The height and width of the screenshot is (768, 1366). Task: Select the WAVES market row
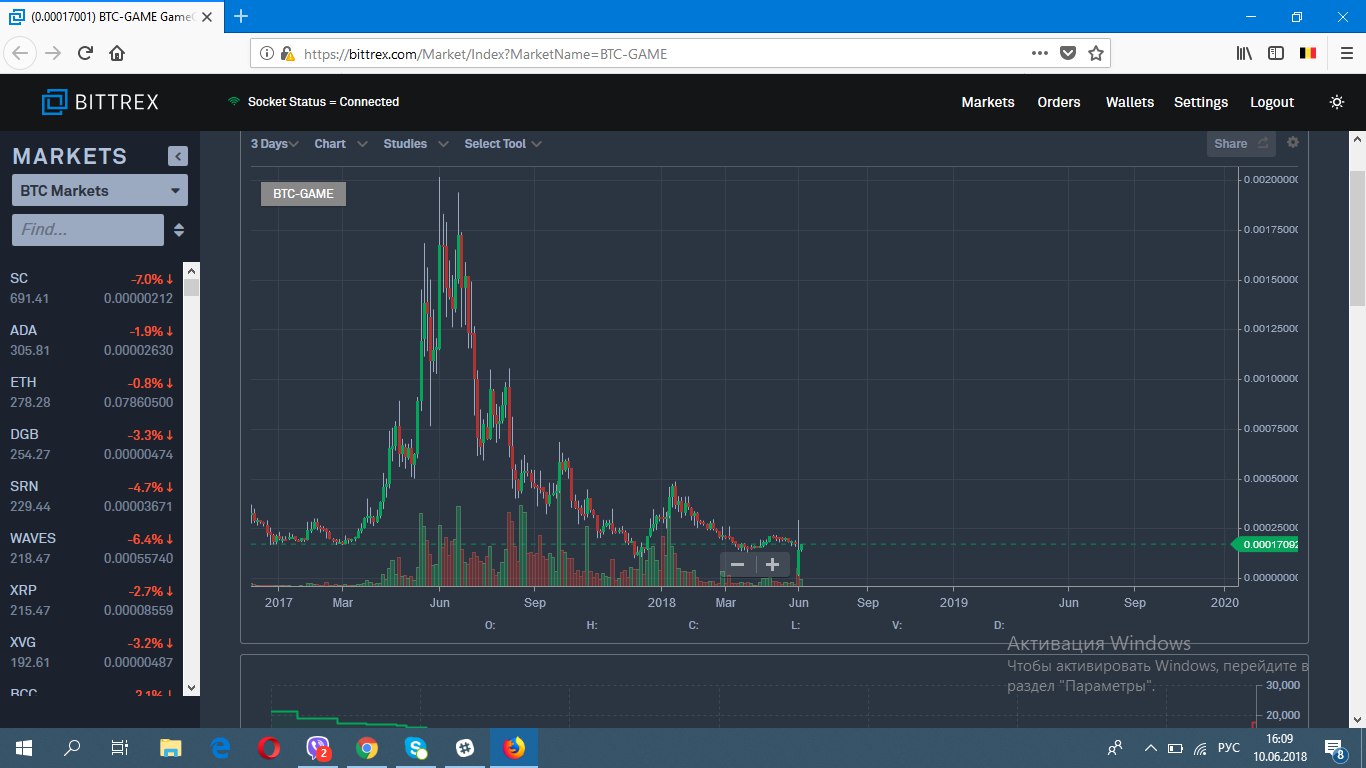(92, 548)
